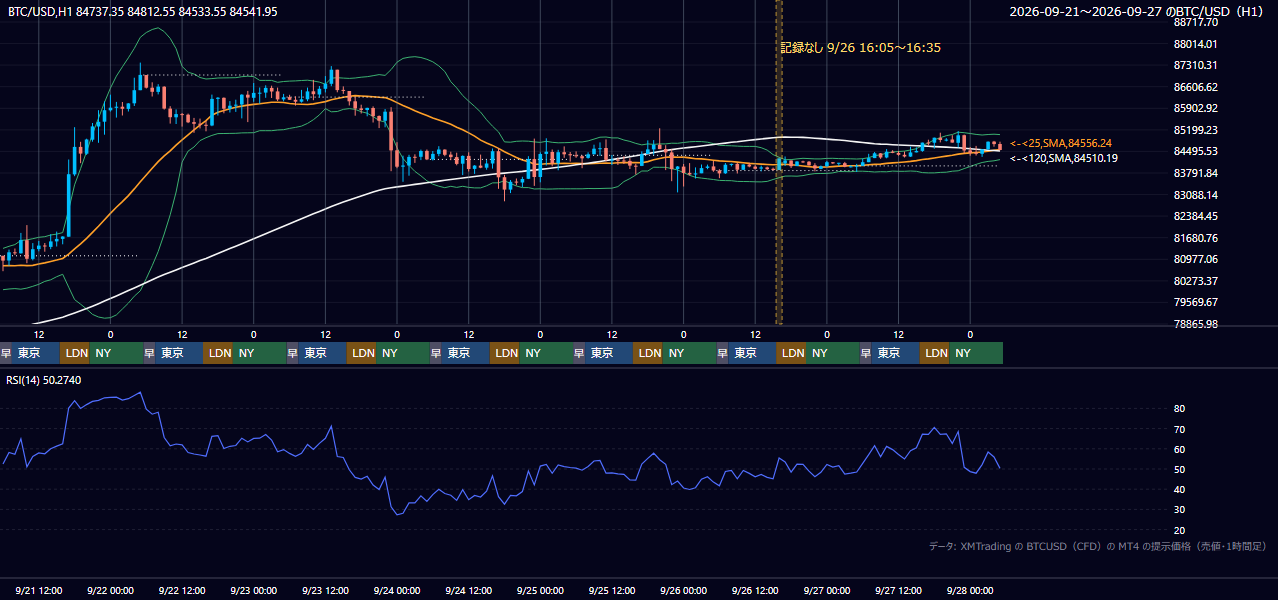Click the 9/25 00:00 date label
Screen dimensions: 1278x600
[541, 590]
